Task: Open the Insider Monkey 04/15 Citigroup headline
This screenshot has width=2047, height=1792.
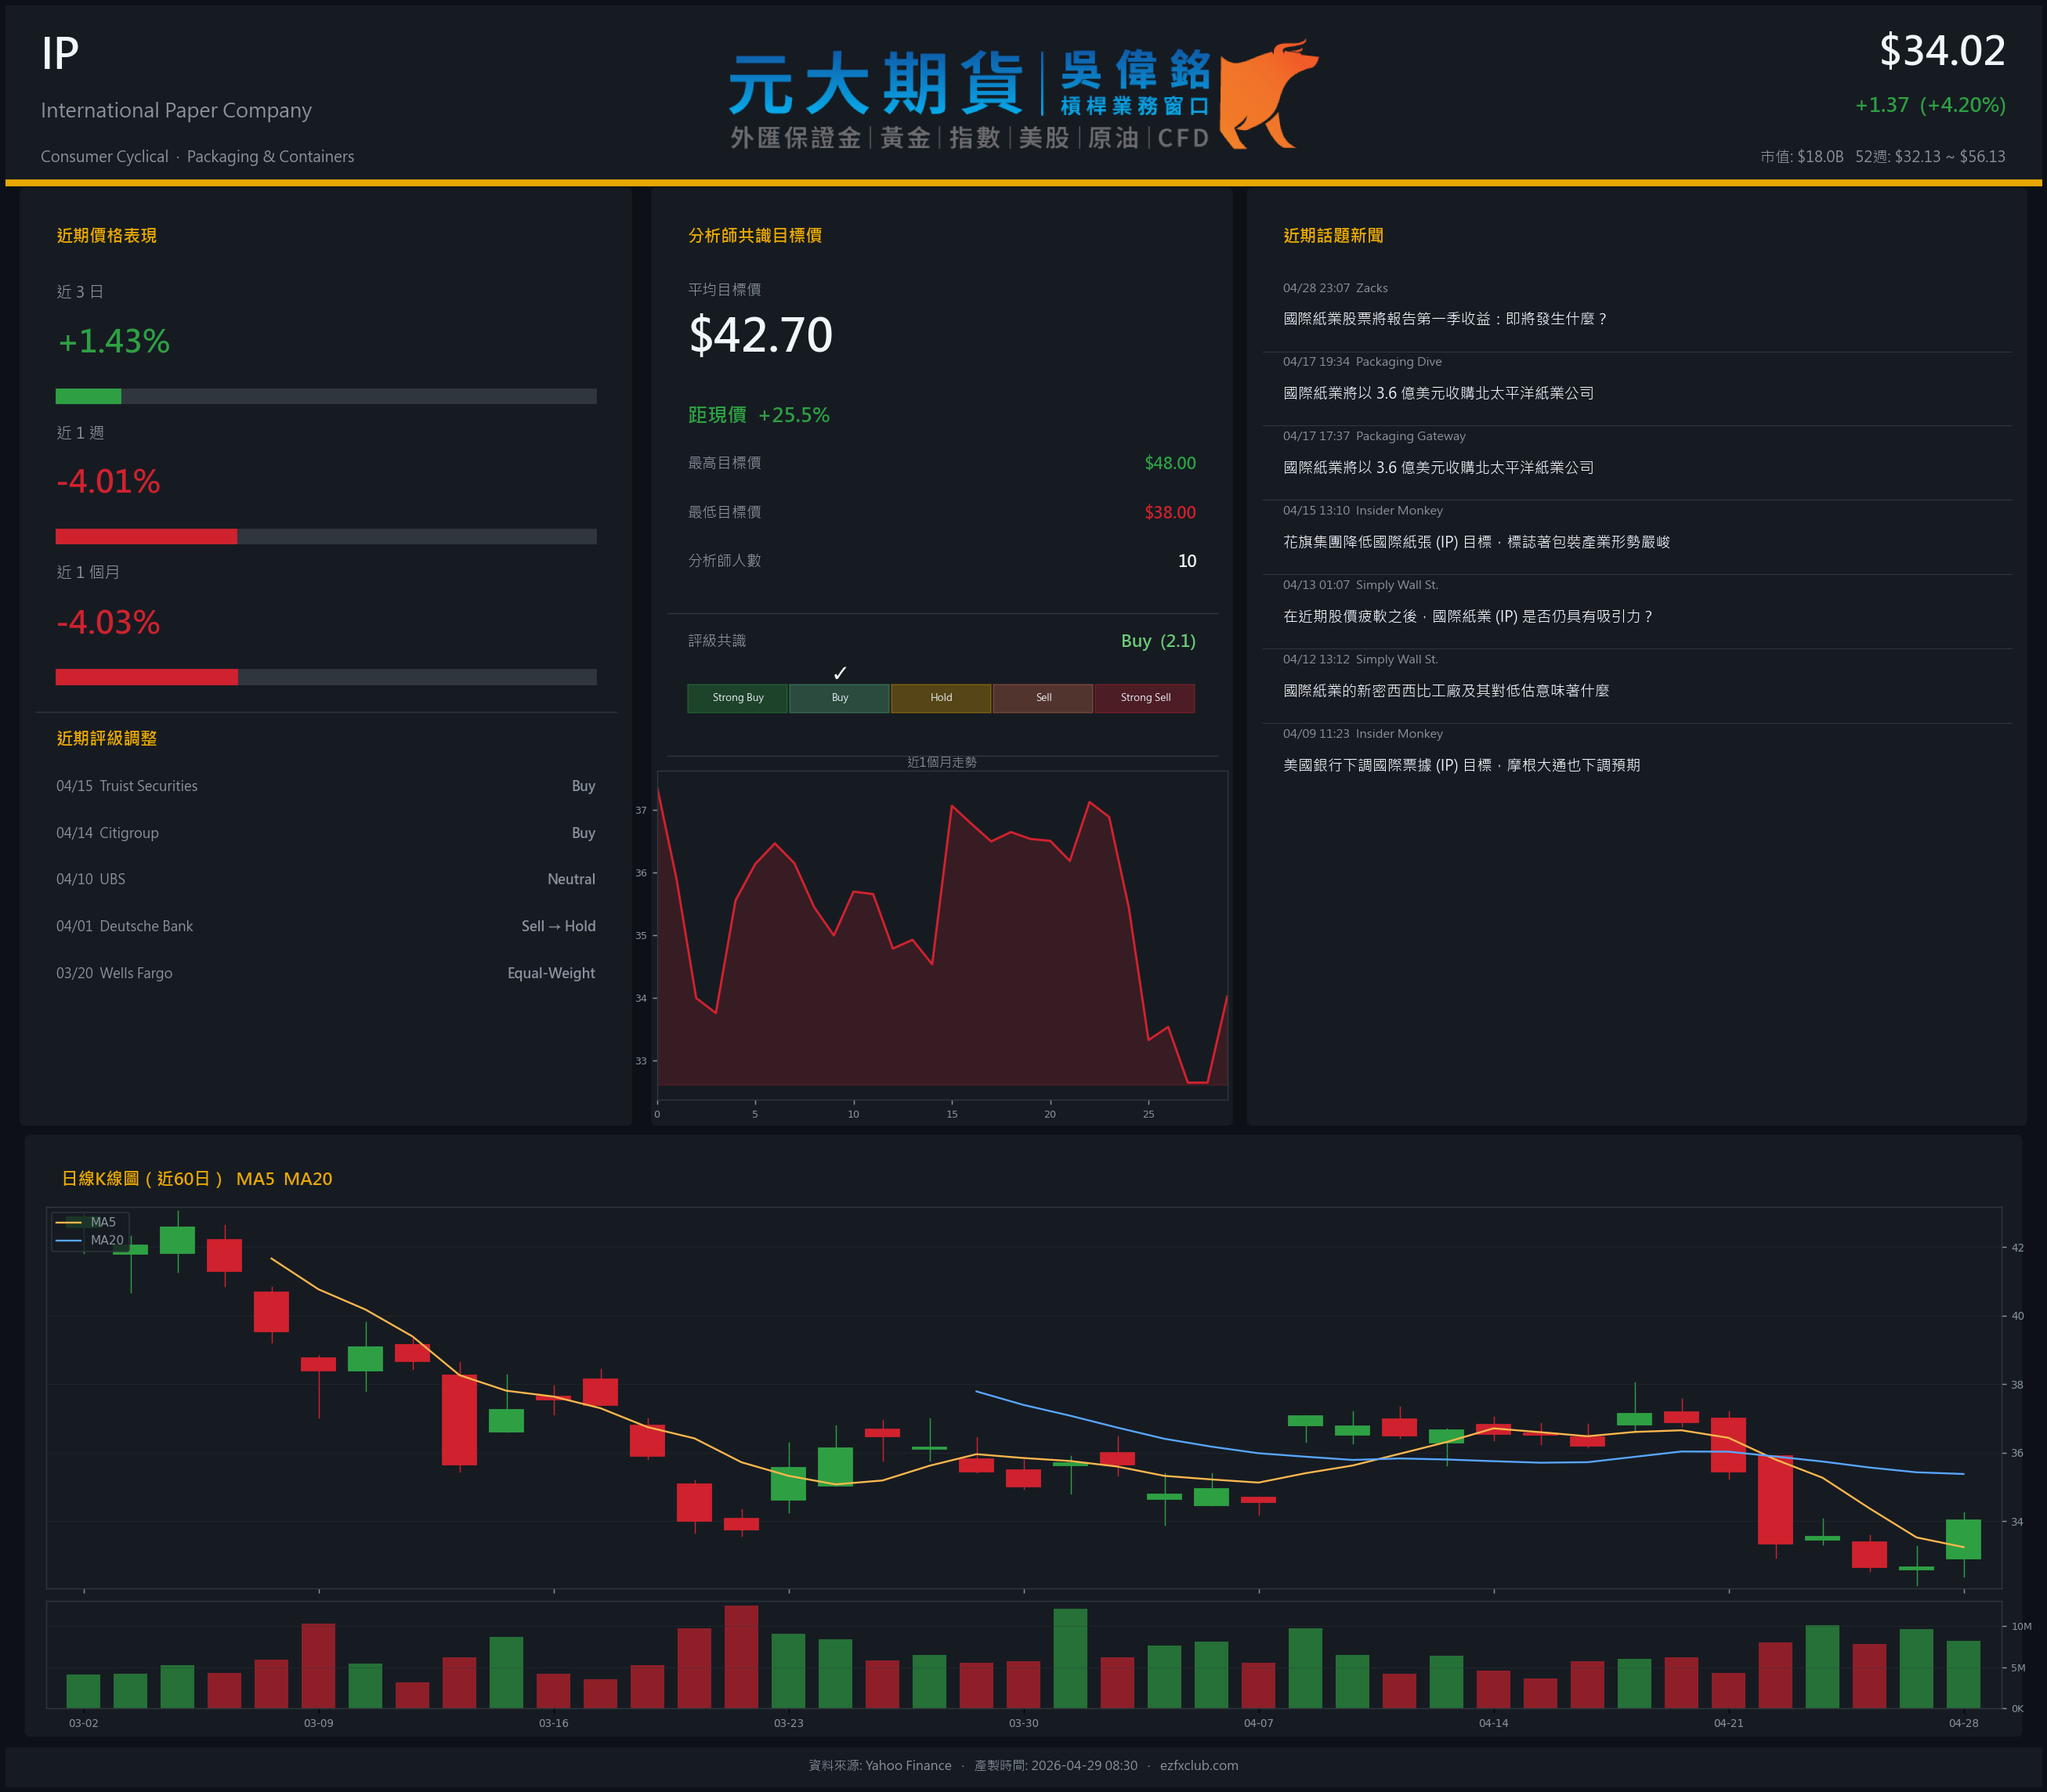Action: [1476, 542]
